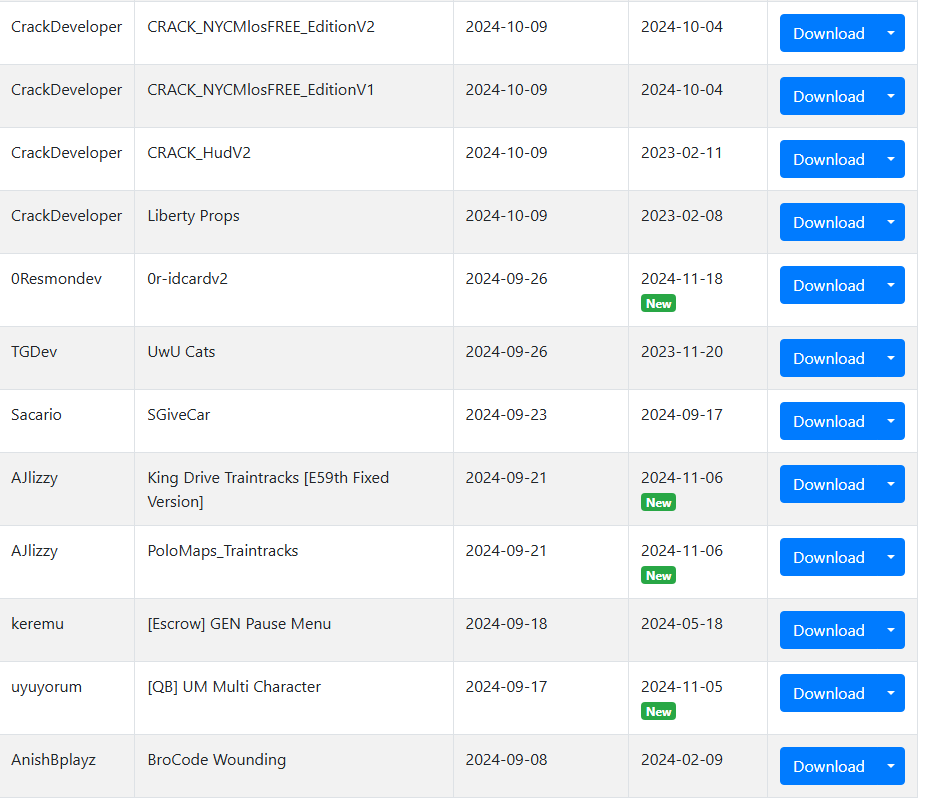The image size is (930, 798).
Task: Download PoloMaps_Traintracks
Action: pyautogui.click(x=829, y=557)
